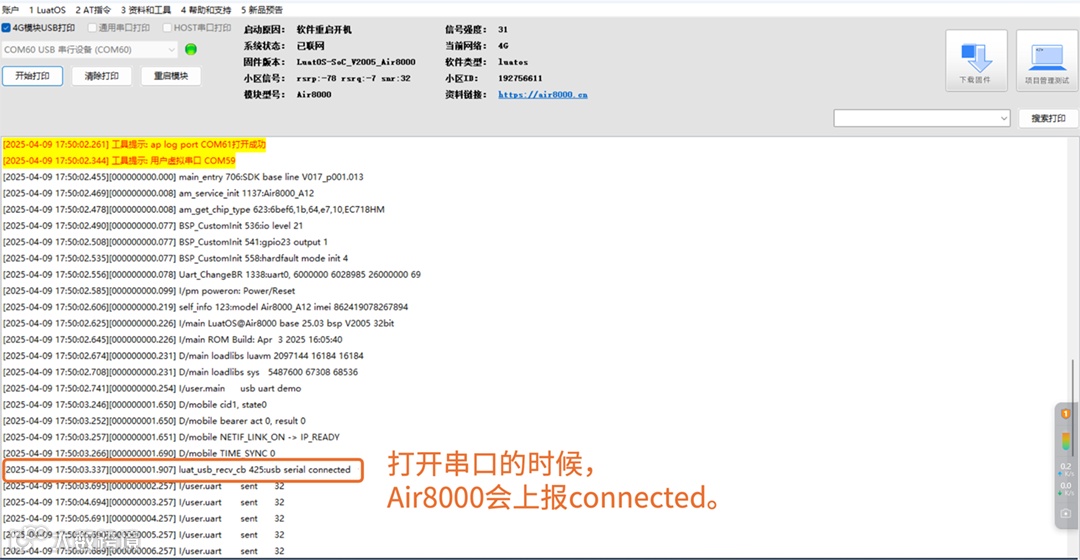Image resolution: width=1080 pixels, height=560 pixels.
Task: Select the 'am_get_chip_type' log line
Action: [194, 209]
